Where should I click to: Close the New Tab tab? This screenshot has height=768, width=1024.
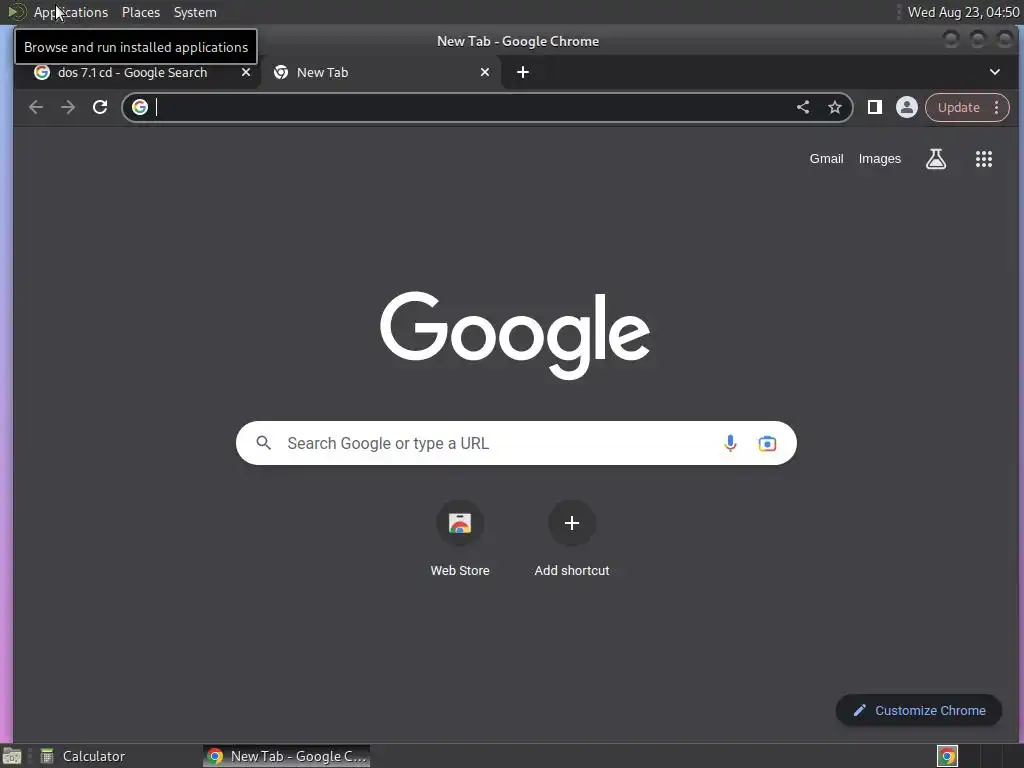coord(485,72)
